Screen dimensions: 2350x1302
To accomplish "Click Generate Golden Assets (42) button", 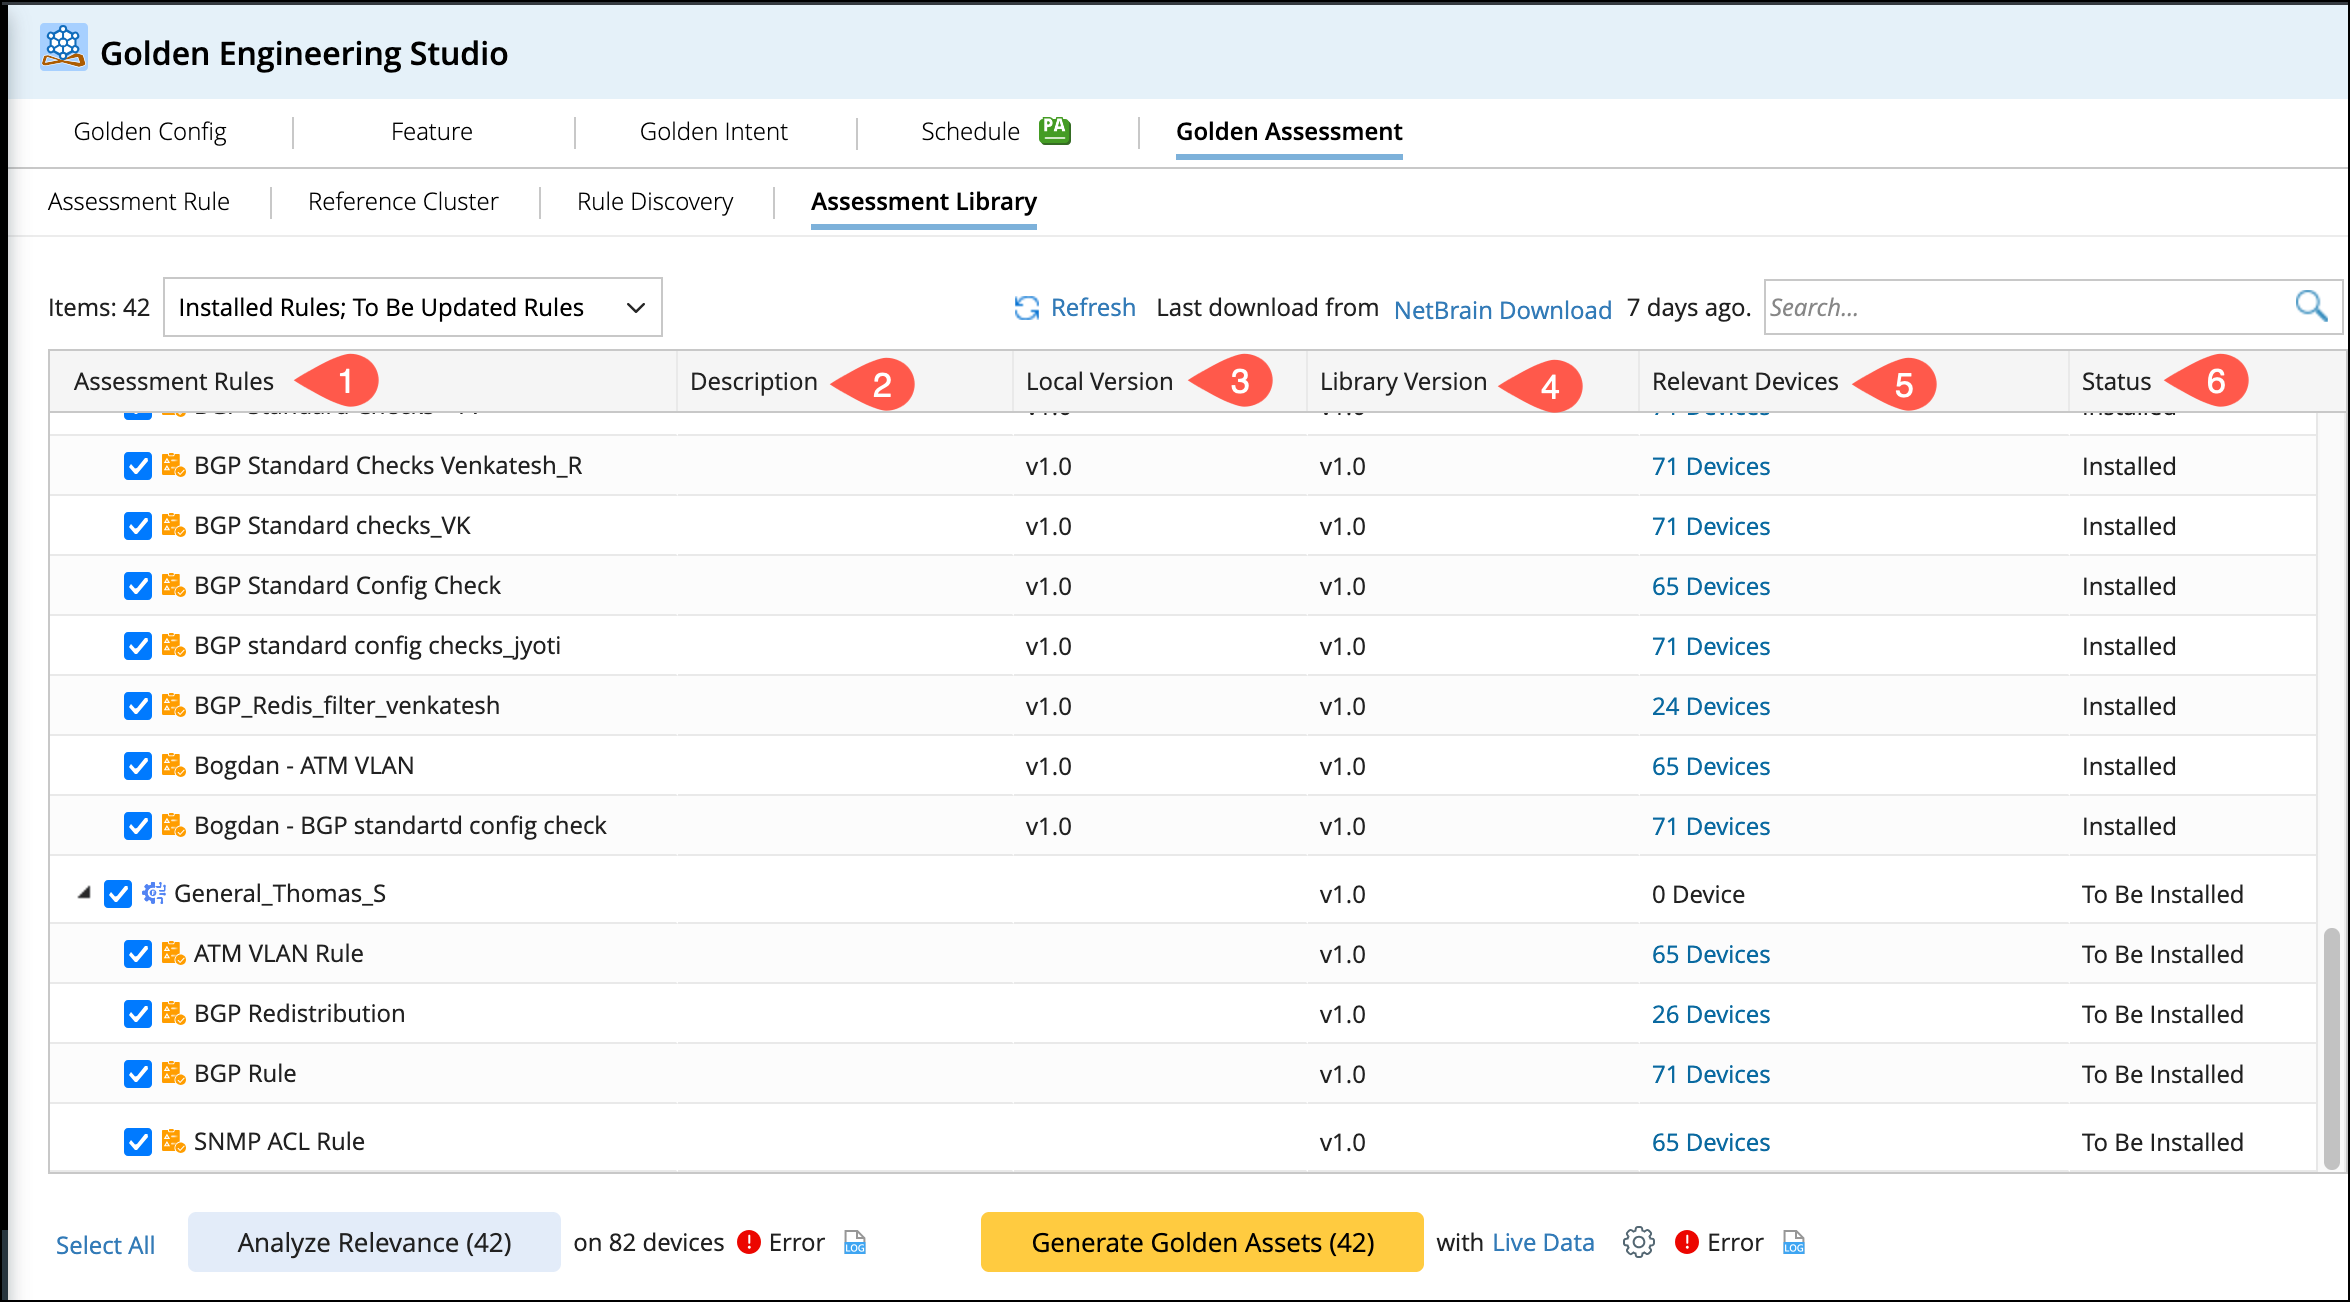I will point(1202,1243).
